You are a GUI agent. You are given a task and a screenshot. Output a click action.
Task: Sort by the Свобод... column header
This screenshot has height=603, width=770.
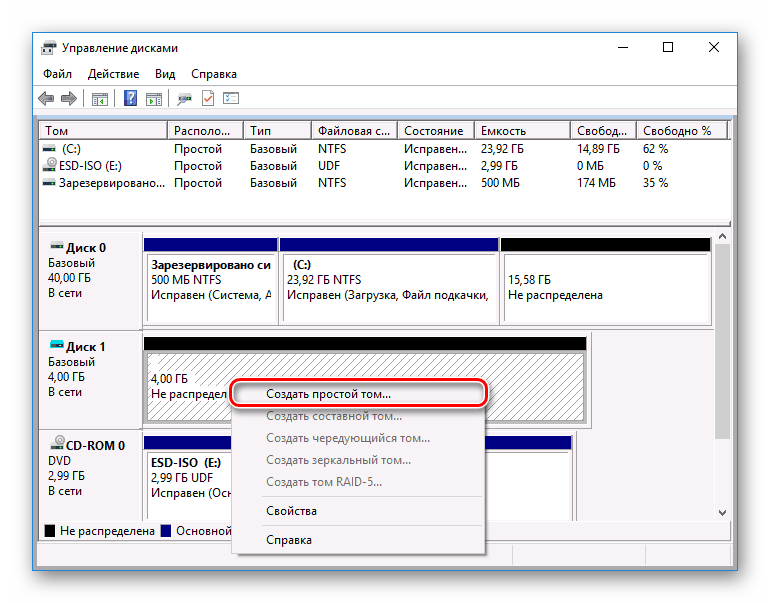pos(604,131)
